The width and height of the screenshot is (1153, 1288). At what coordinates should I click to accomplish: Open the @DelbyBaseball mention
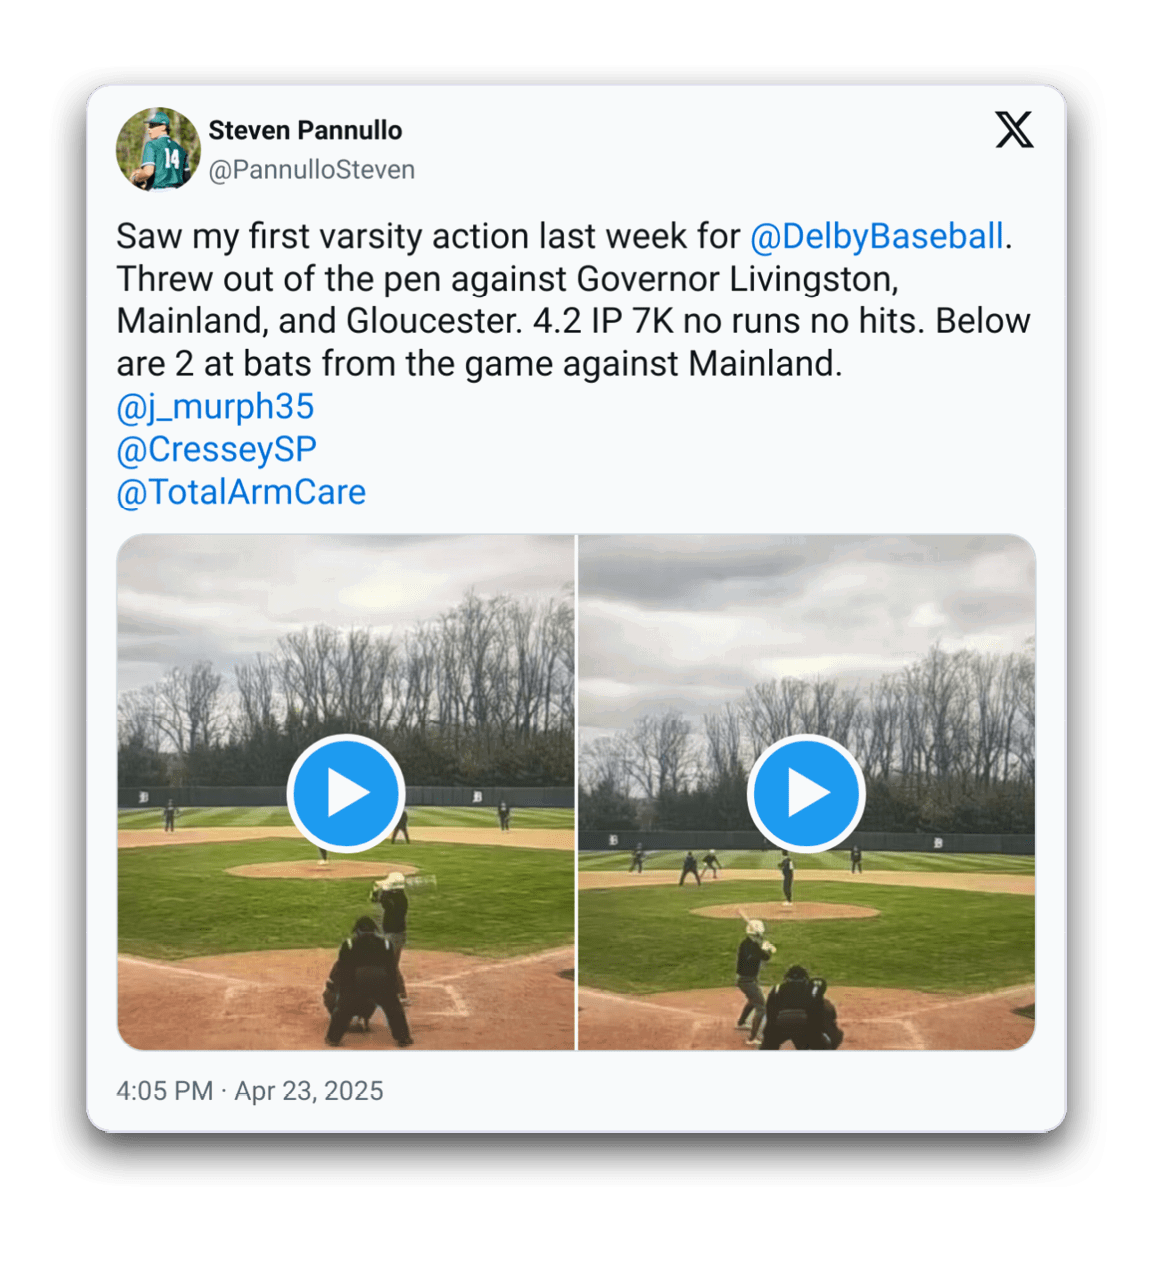pyautogui.click(x=877, y=236)
